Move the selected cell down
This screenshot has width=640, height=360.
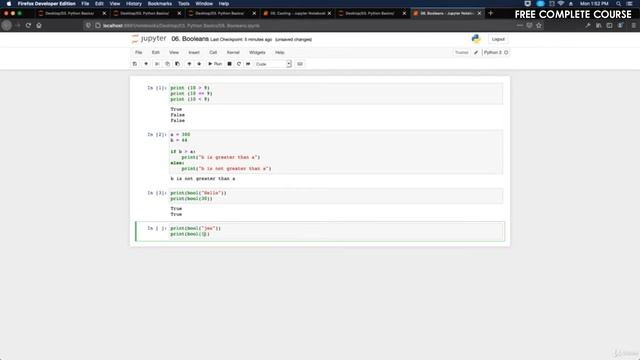199,64
